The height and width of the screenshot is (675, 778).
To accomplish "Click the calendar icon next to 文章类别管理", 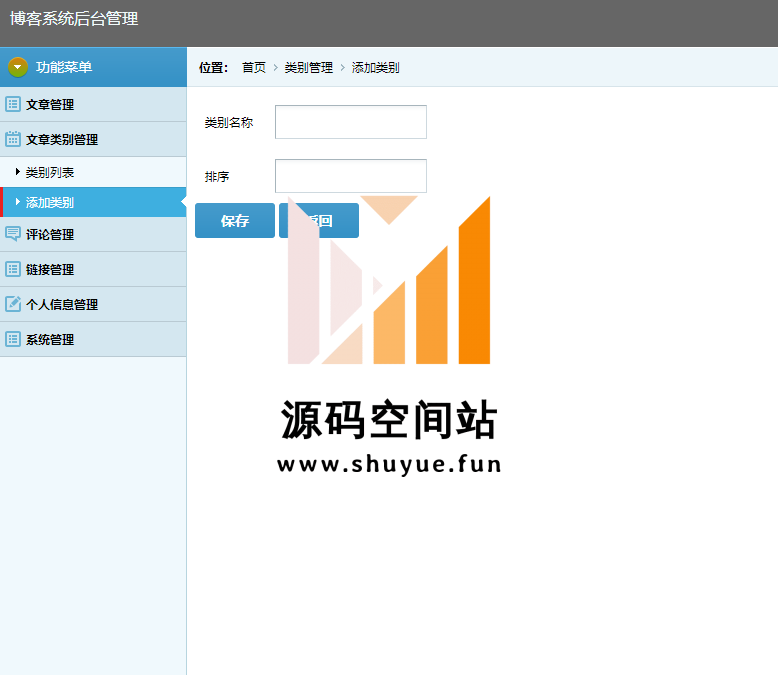I will point(13,139).
